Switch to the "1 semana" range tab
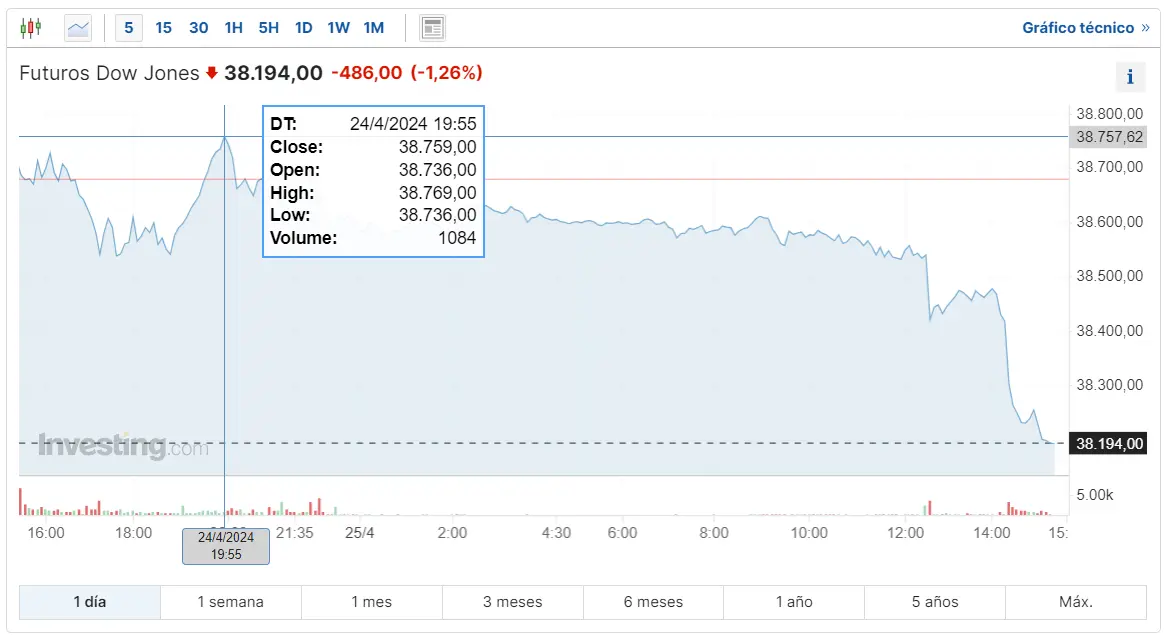The image size is (1169, 644). point(230,602)
